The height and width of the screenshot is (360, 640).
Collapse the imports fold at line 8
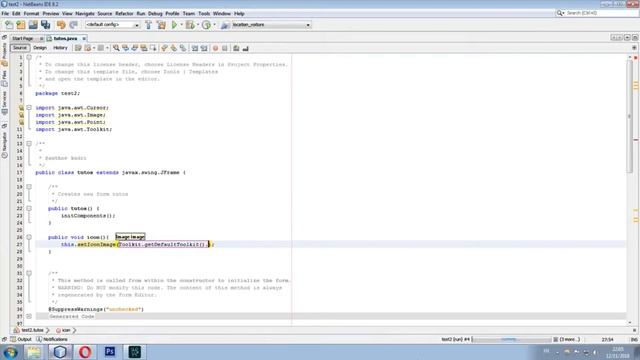tap(29, 108)
